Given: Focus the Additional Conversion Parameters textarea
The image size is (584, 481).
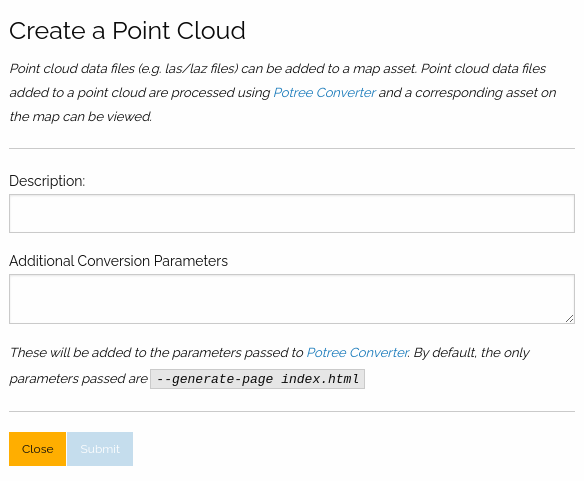Looking at the screenshot, I should pyautogui.click(x=292, y=299).
